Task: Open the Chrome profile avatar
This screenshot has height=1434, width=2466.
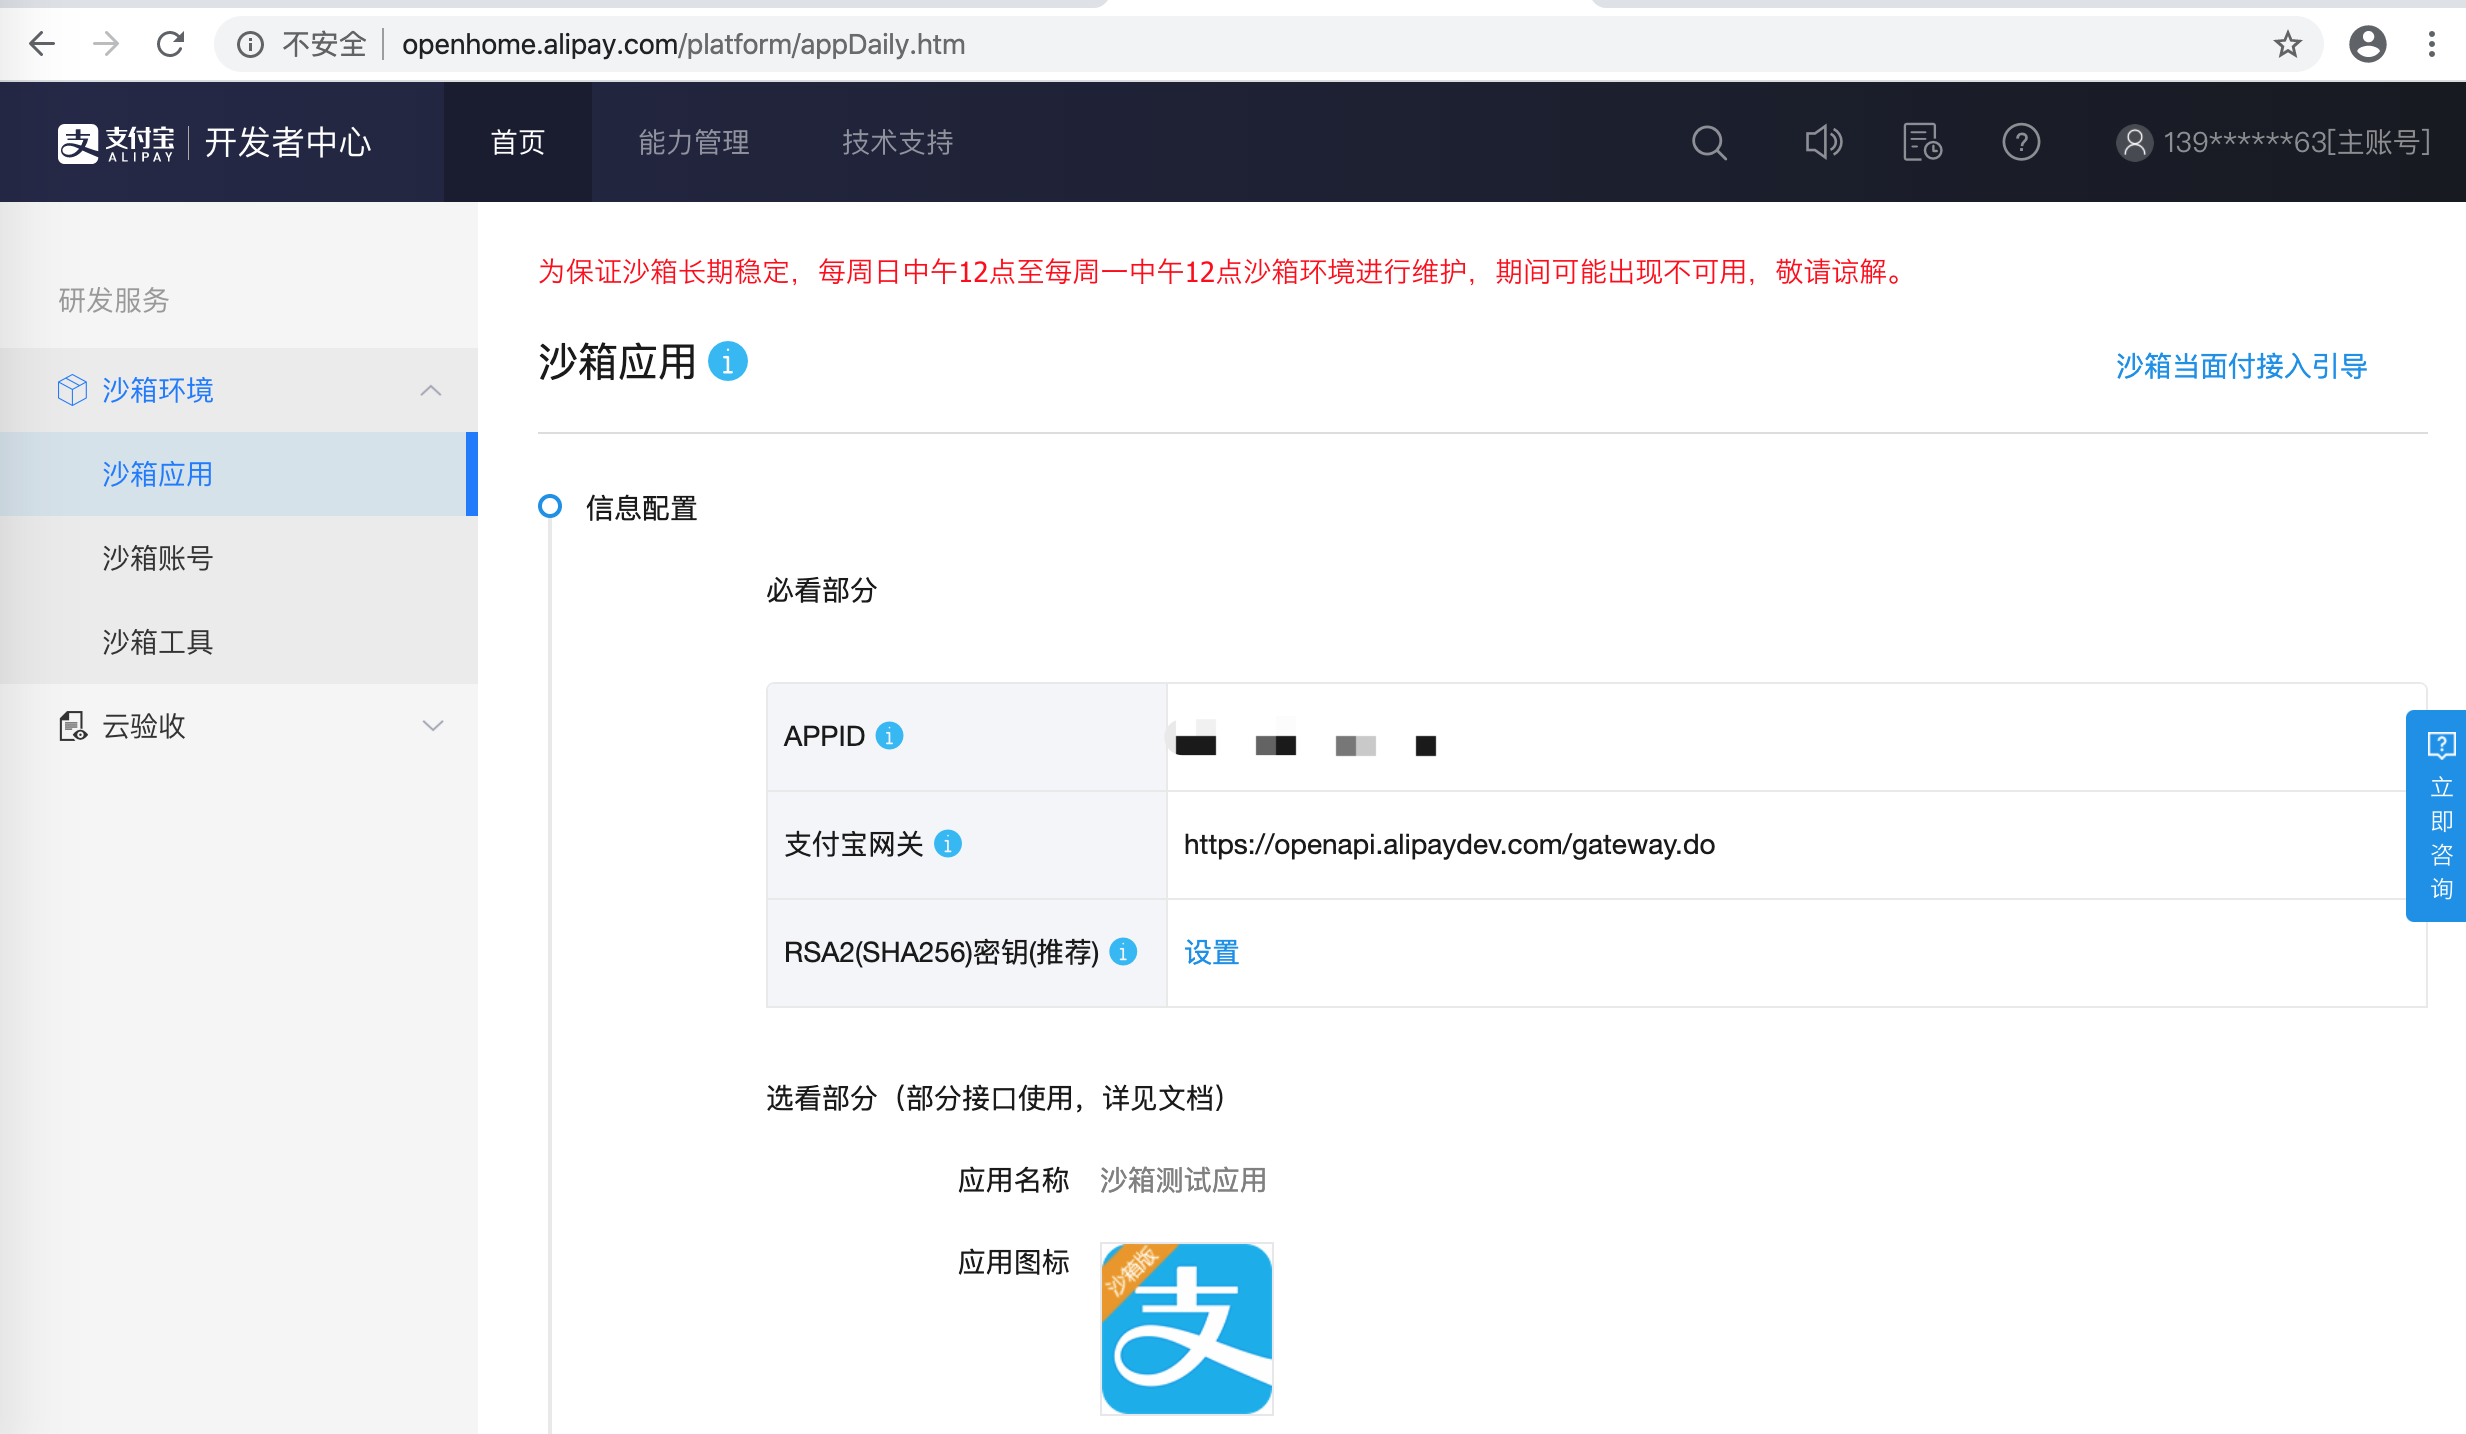Action: tap(2368, 44)
